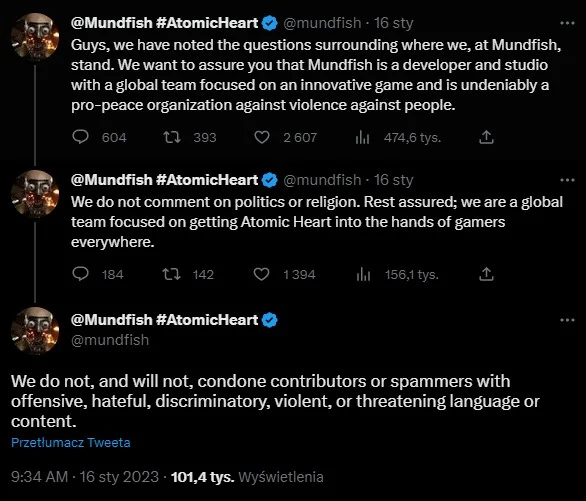586x501 pixels.
Task: Open more options menu on first tweet
Action: [567, 23]
